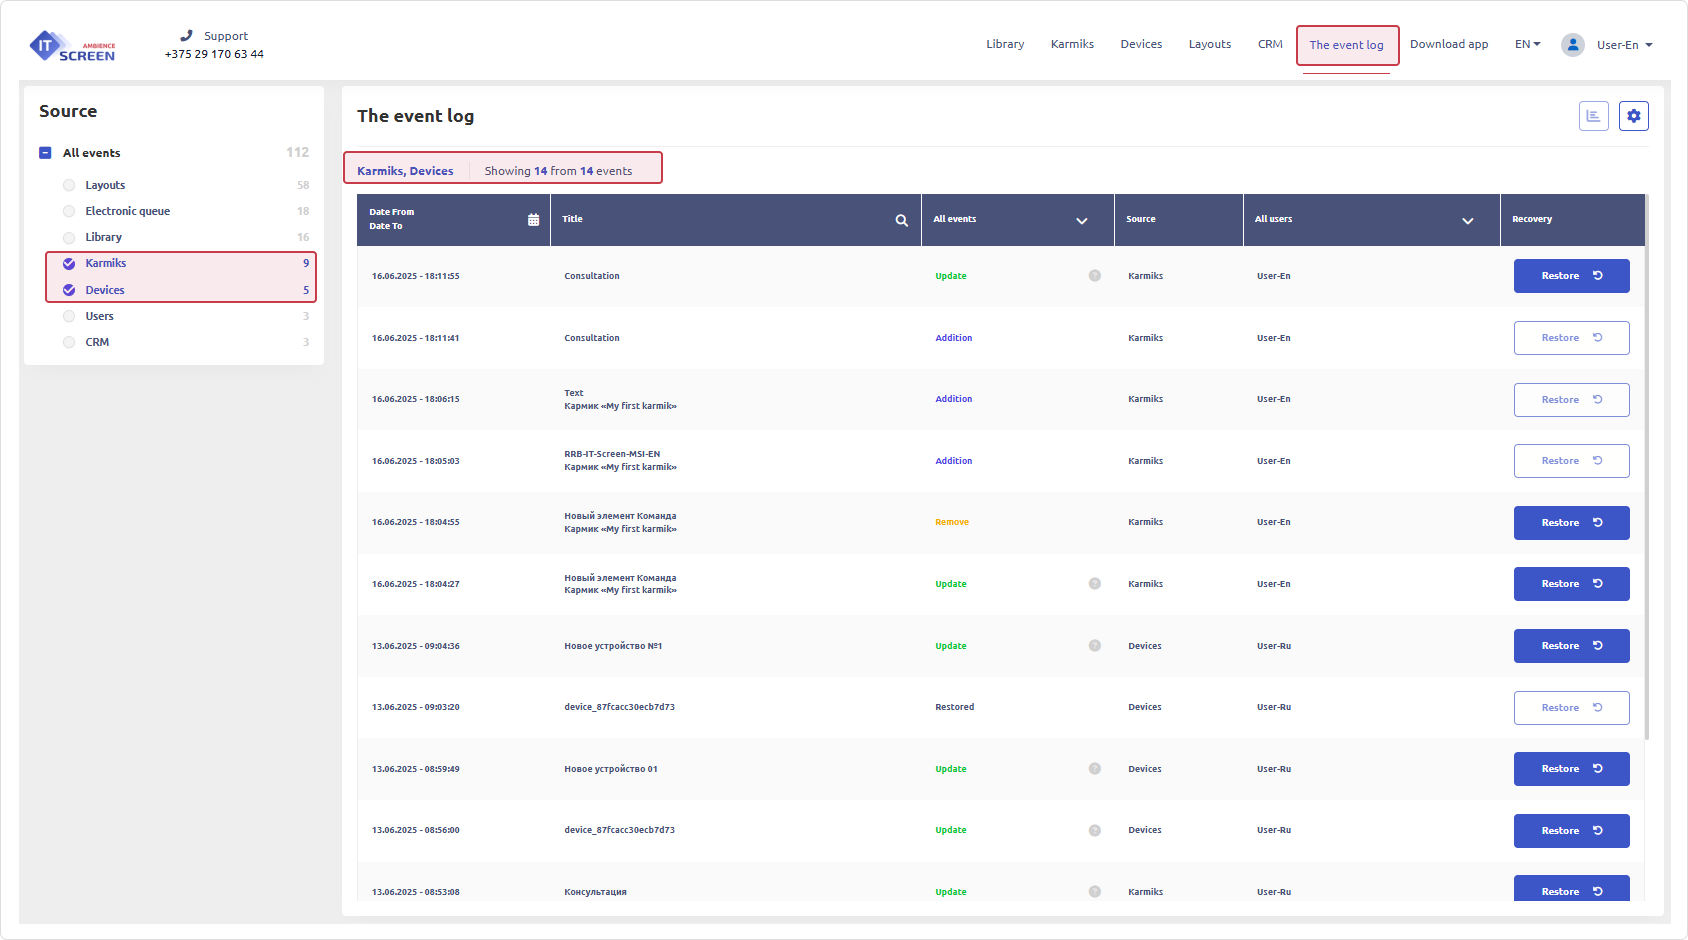Open the event log settings gear
This screenshot has width=1688, height=940.
(1633, 116)
